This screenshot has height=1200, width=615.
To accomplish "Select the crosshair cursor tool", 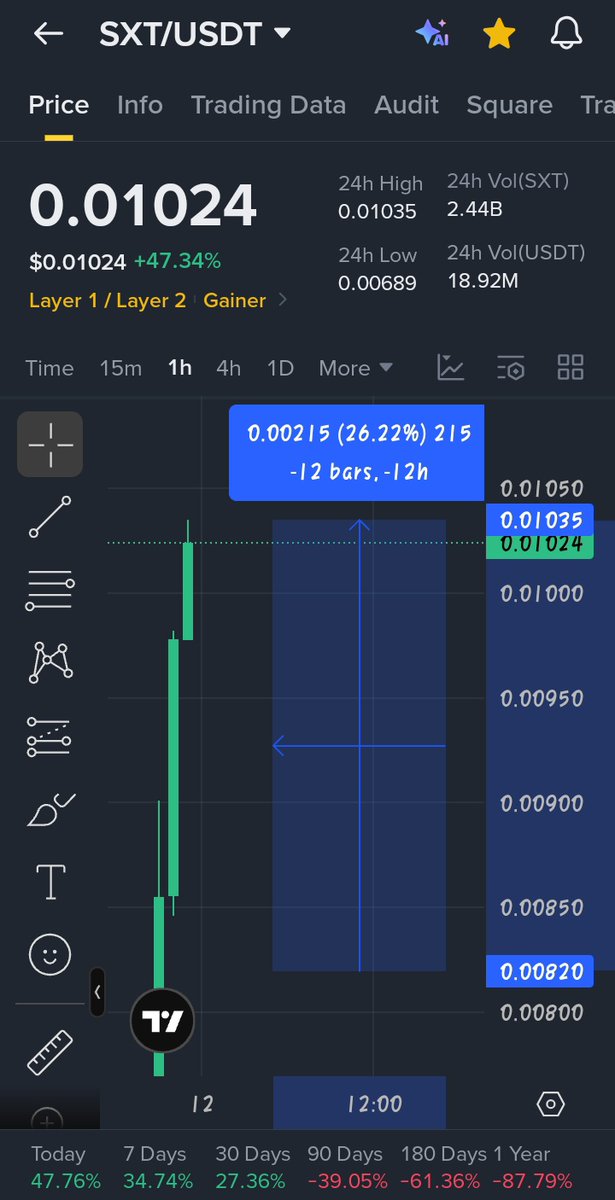I will [50, 444].
